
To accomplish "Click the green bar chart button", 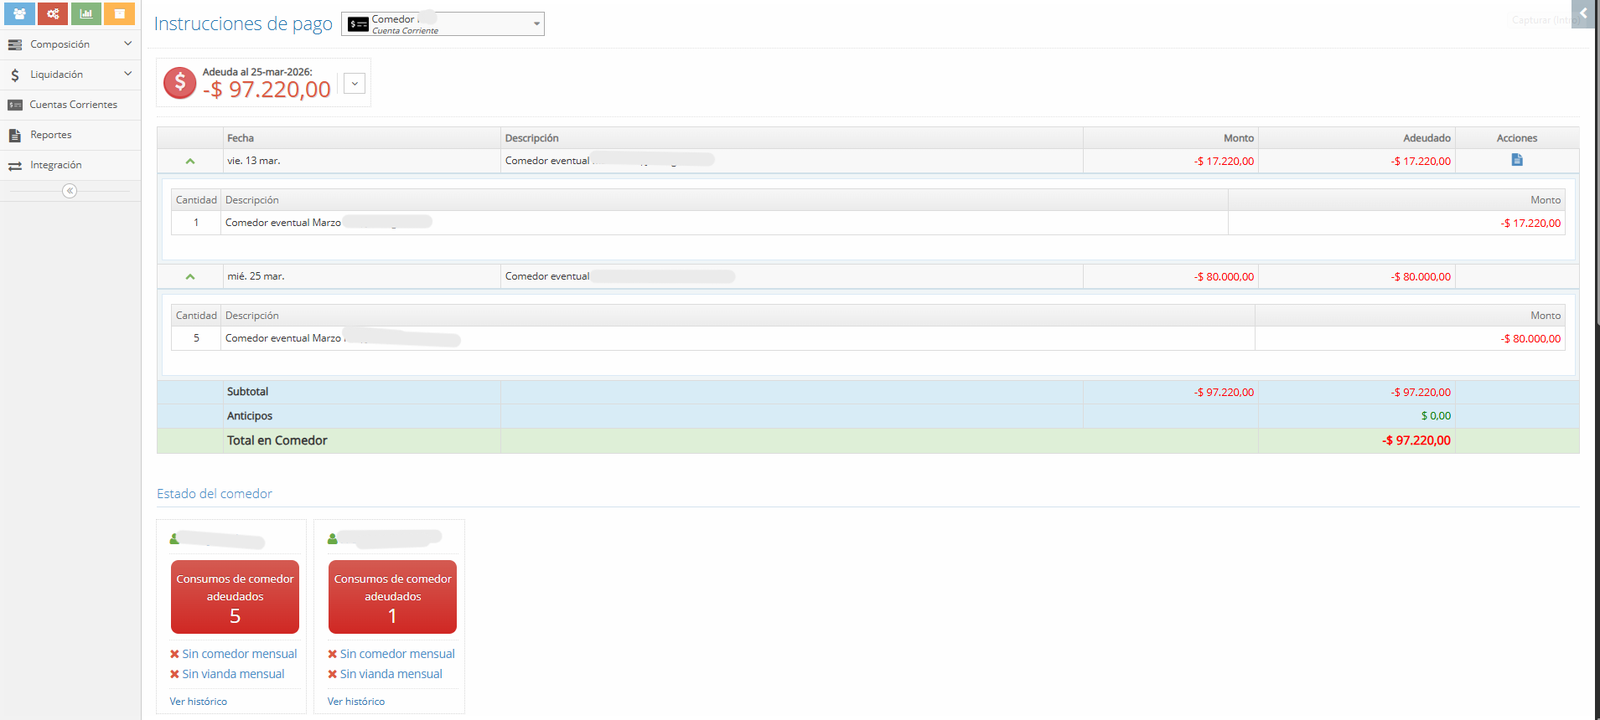I will click(x=86, y=14).
